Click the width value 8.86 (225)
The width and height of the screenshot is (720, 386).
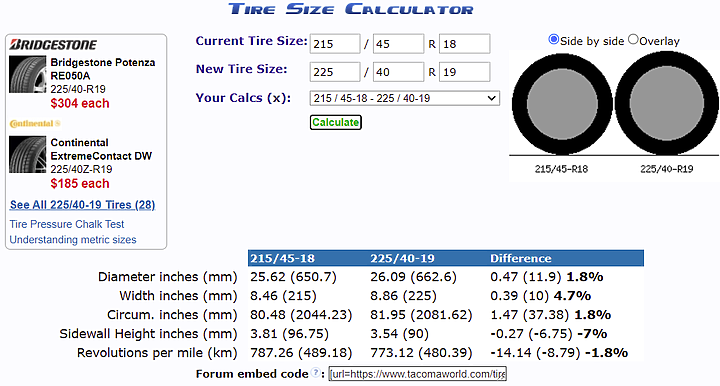[403, 296]
